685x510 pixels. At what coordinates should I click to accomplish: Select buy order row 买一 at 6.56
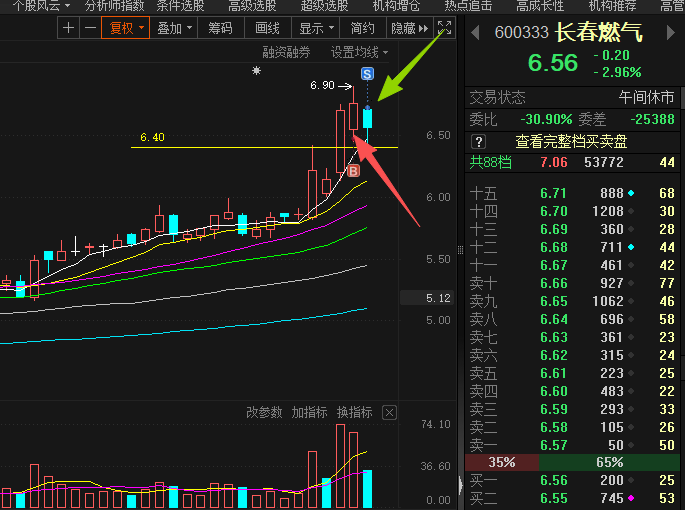pyautogui.click(x=572, y=480)
